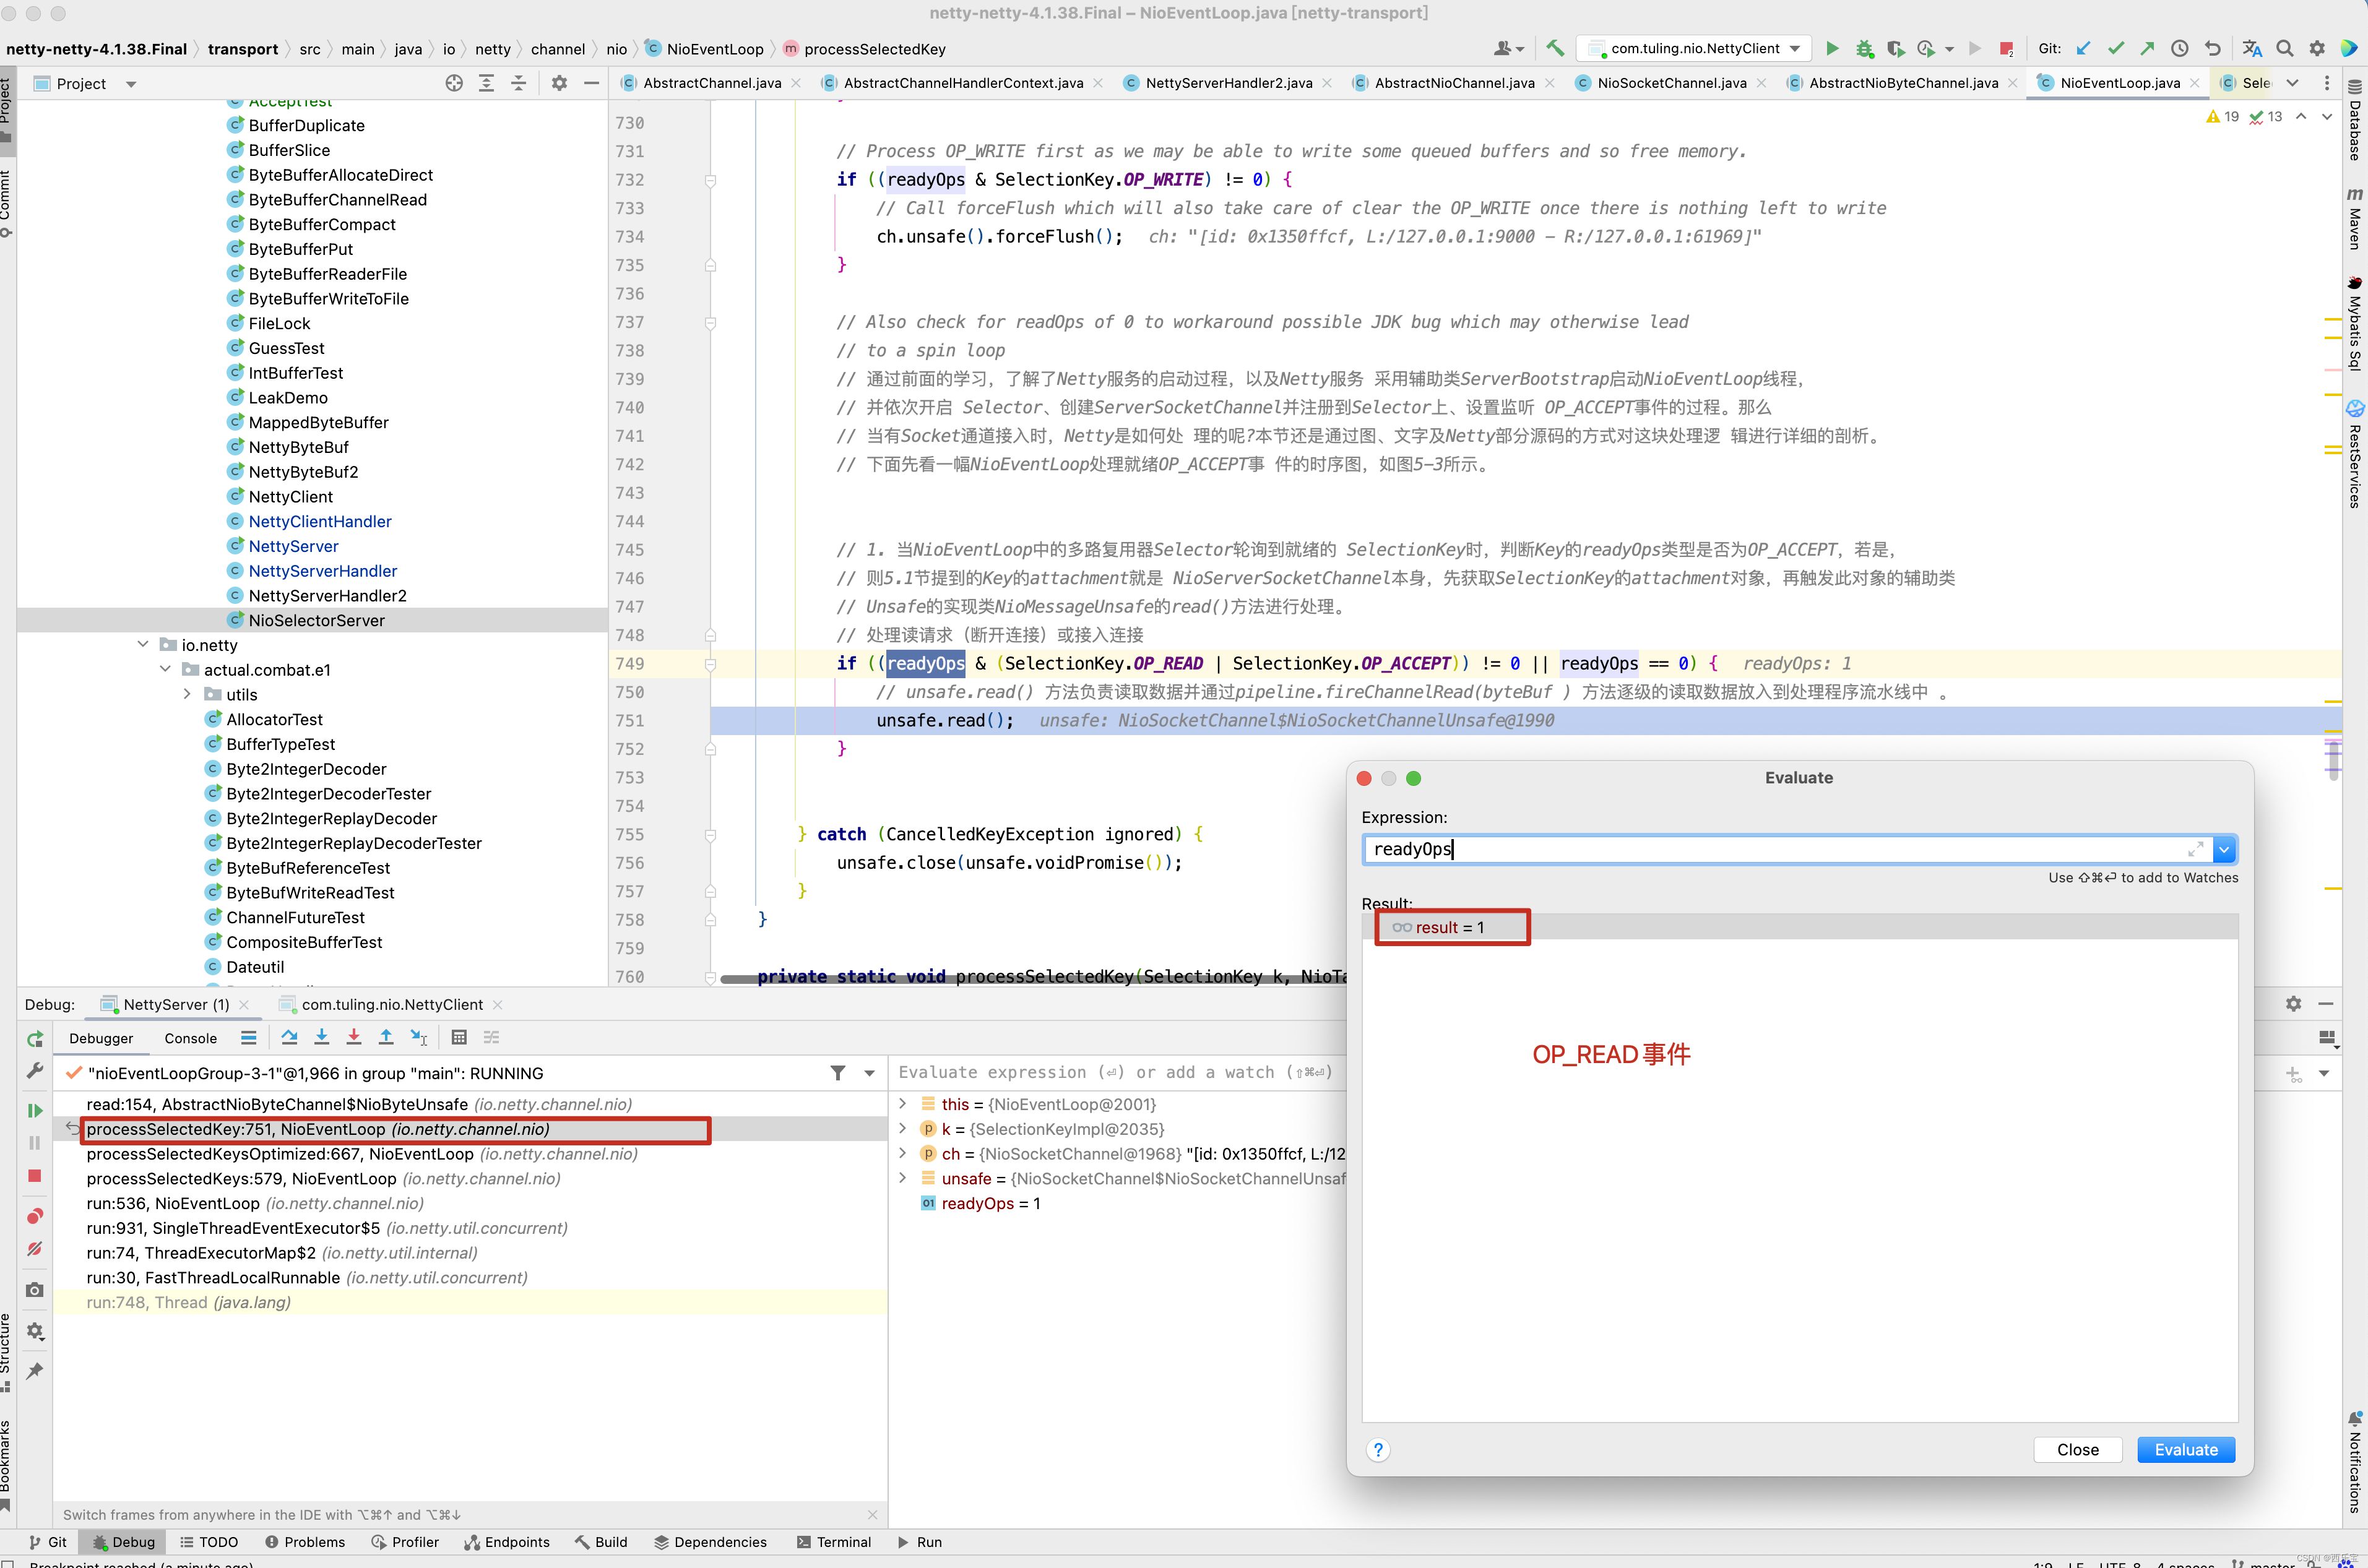Toggle fold marker at line 749
2368x1568 pixels.
(710, 664)
